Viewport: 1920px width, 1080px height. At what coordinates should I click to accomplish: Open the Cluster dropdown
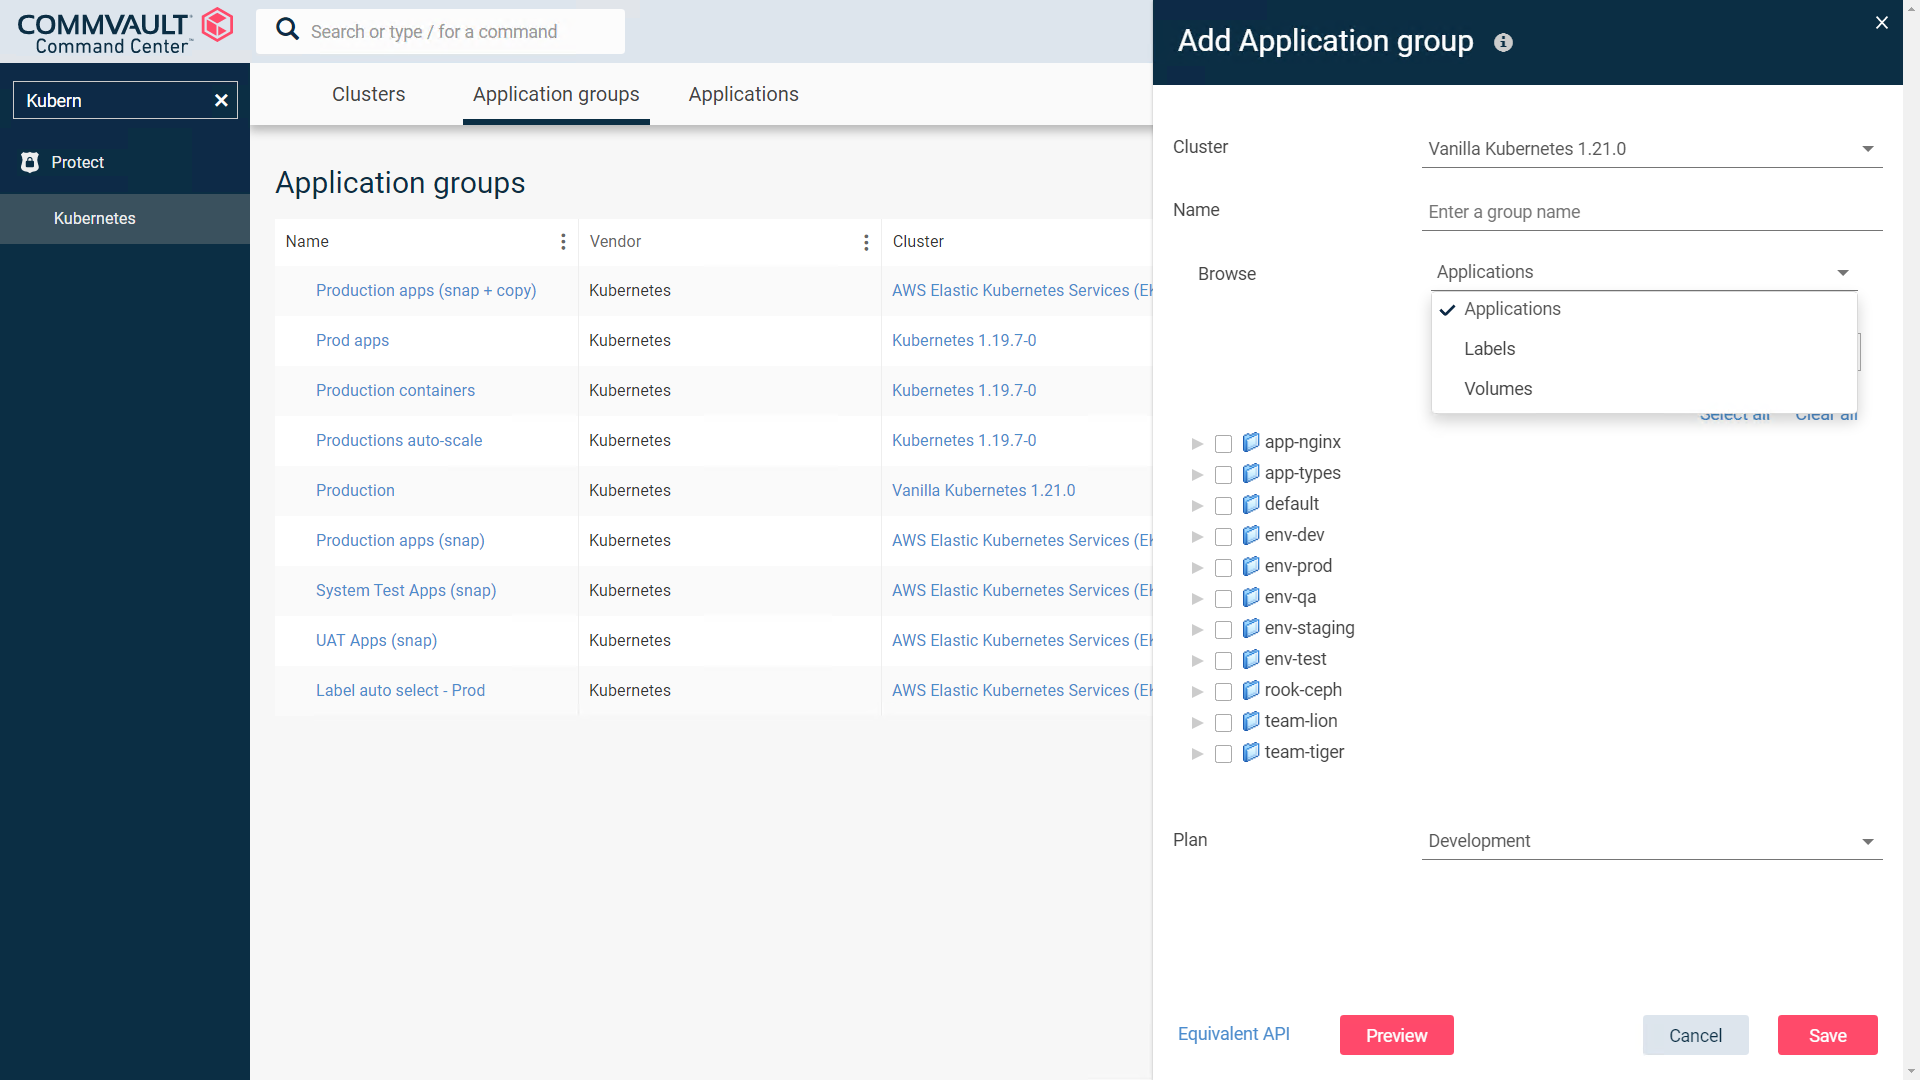pos(1651,149)
